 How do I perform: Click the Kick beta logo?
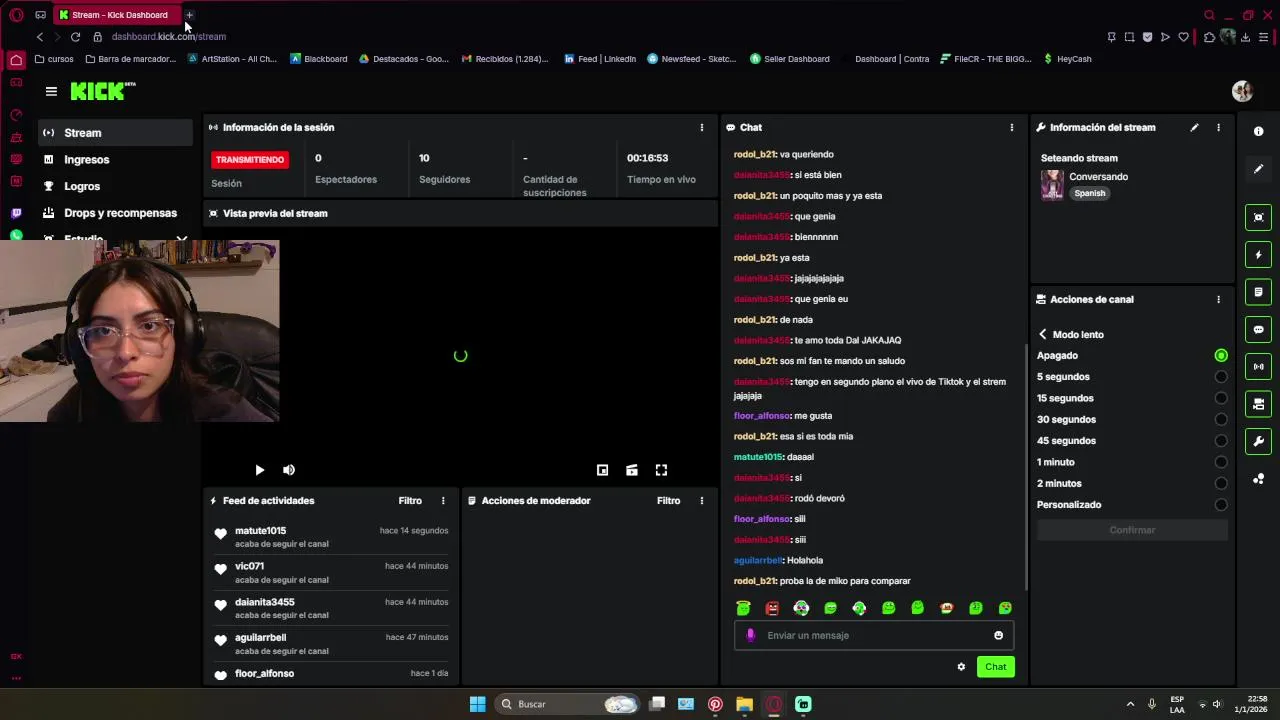coord(103,91)
